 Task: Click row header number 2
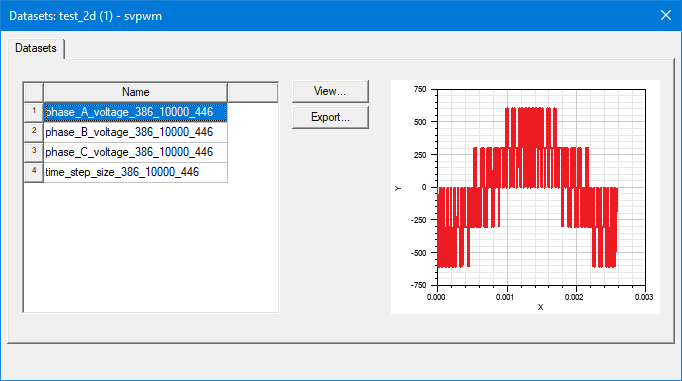34,132
